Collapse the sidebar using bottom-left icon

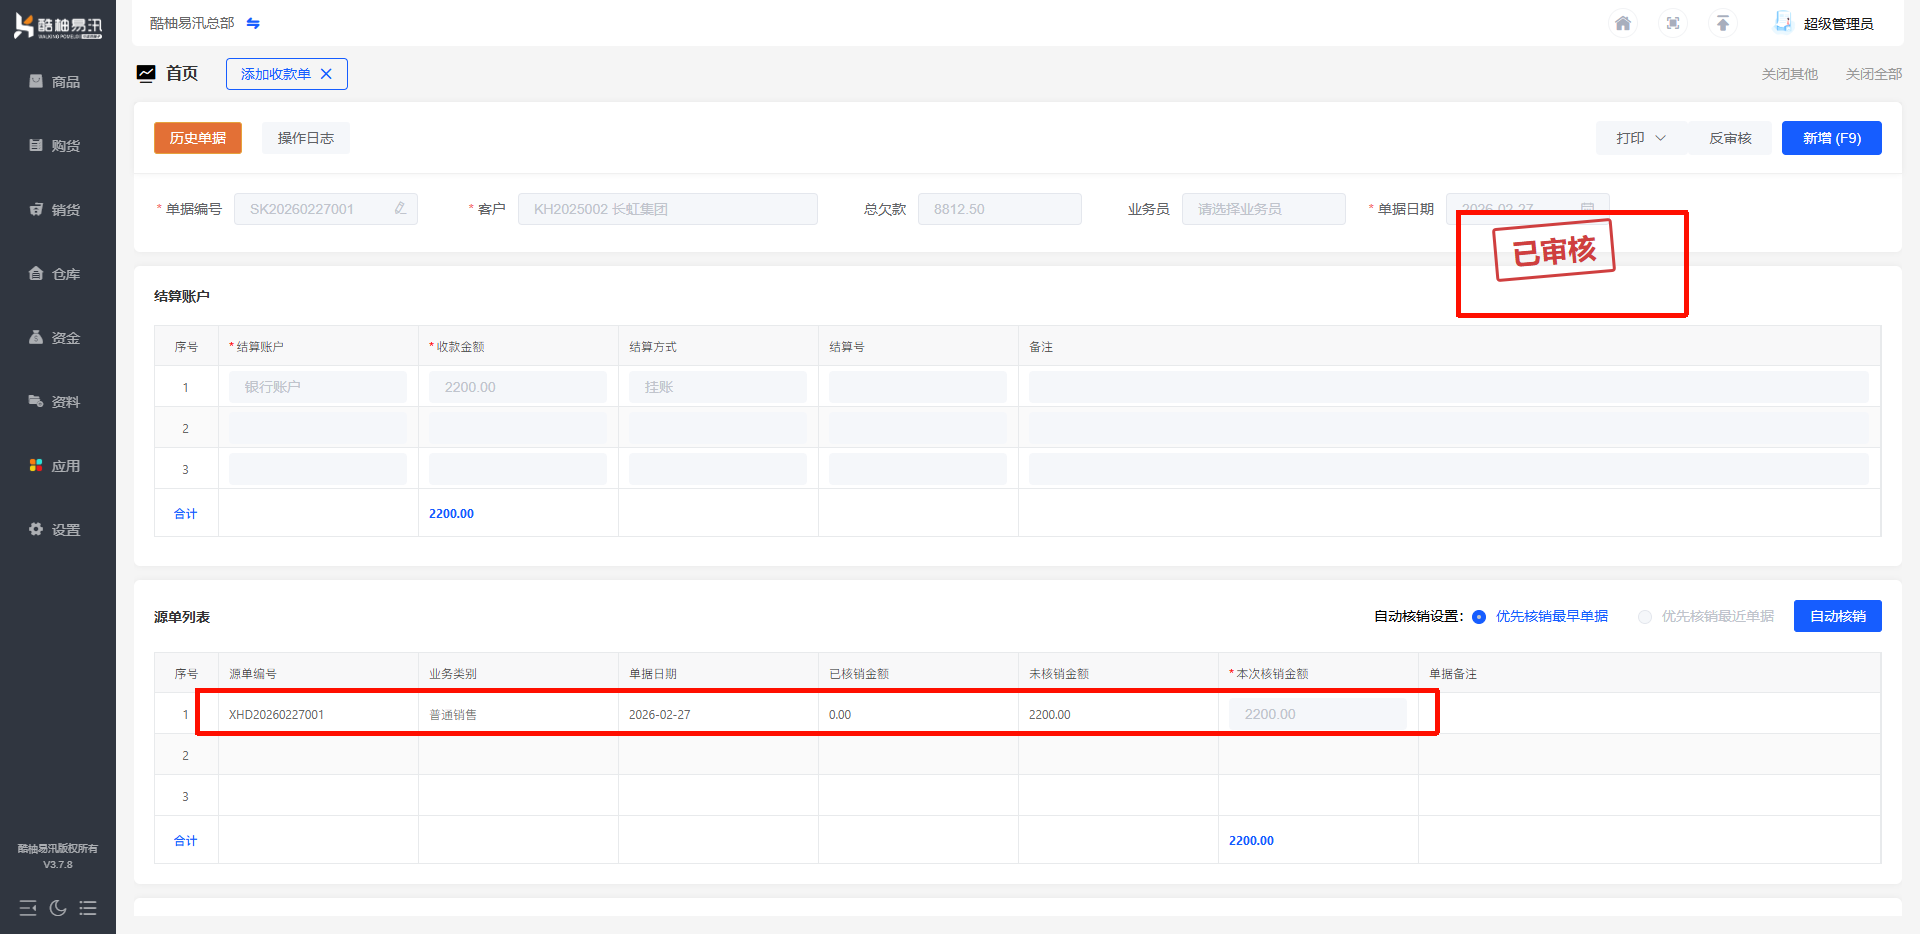(28, 908)
